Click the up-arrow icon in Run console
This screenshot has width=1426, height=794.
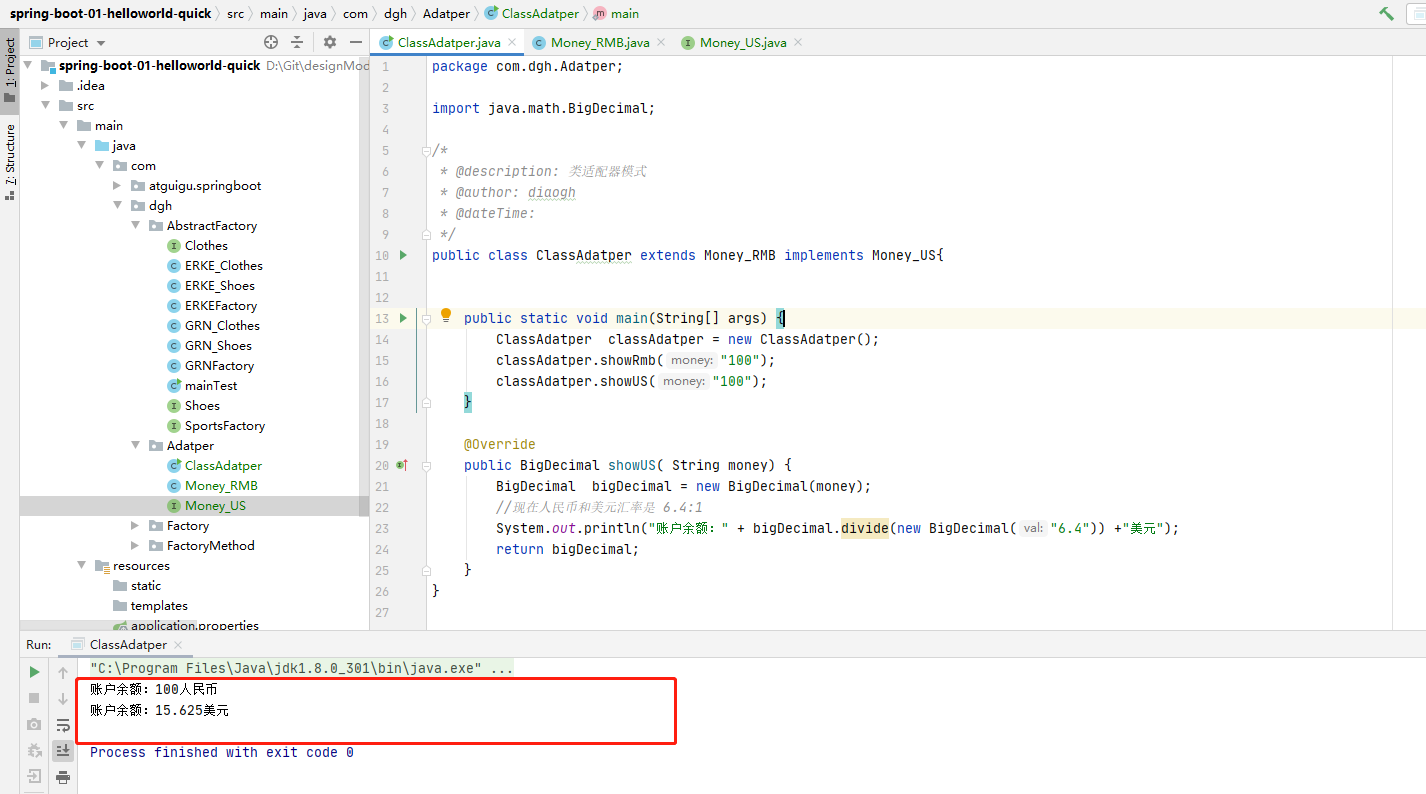tap(63, 672)
